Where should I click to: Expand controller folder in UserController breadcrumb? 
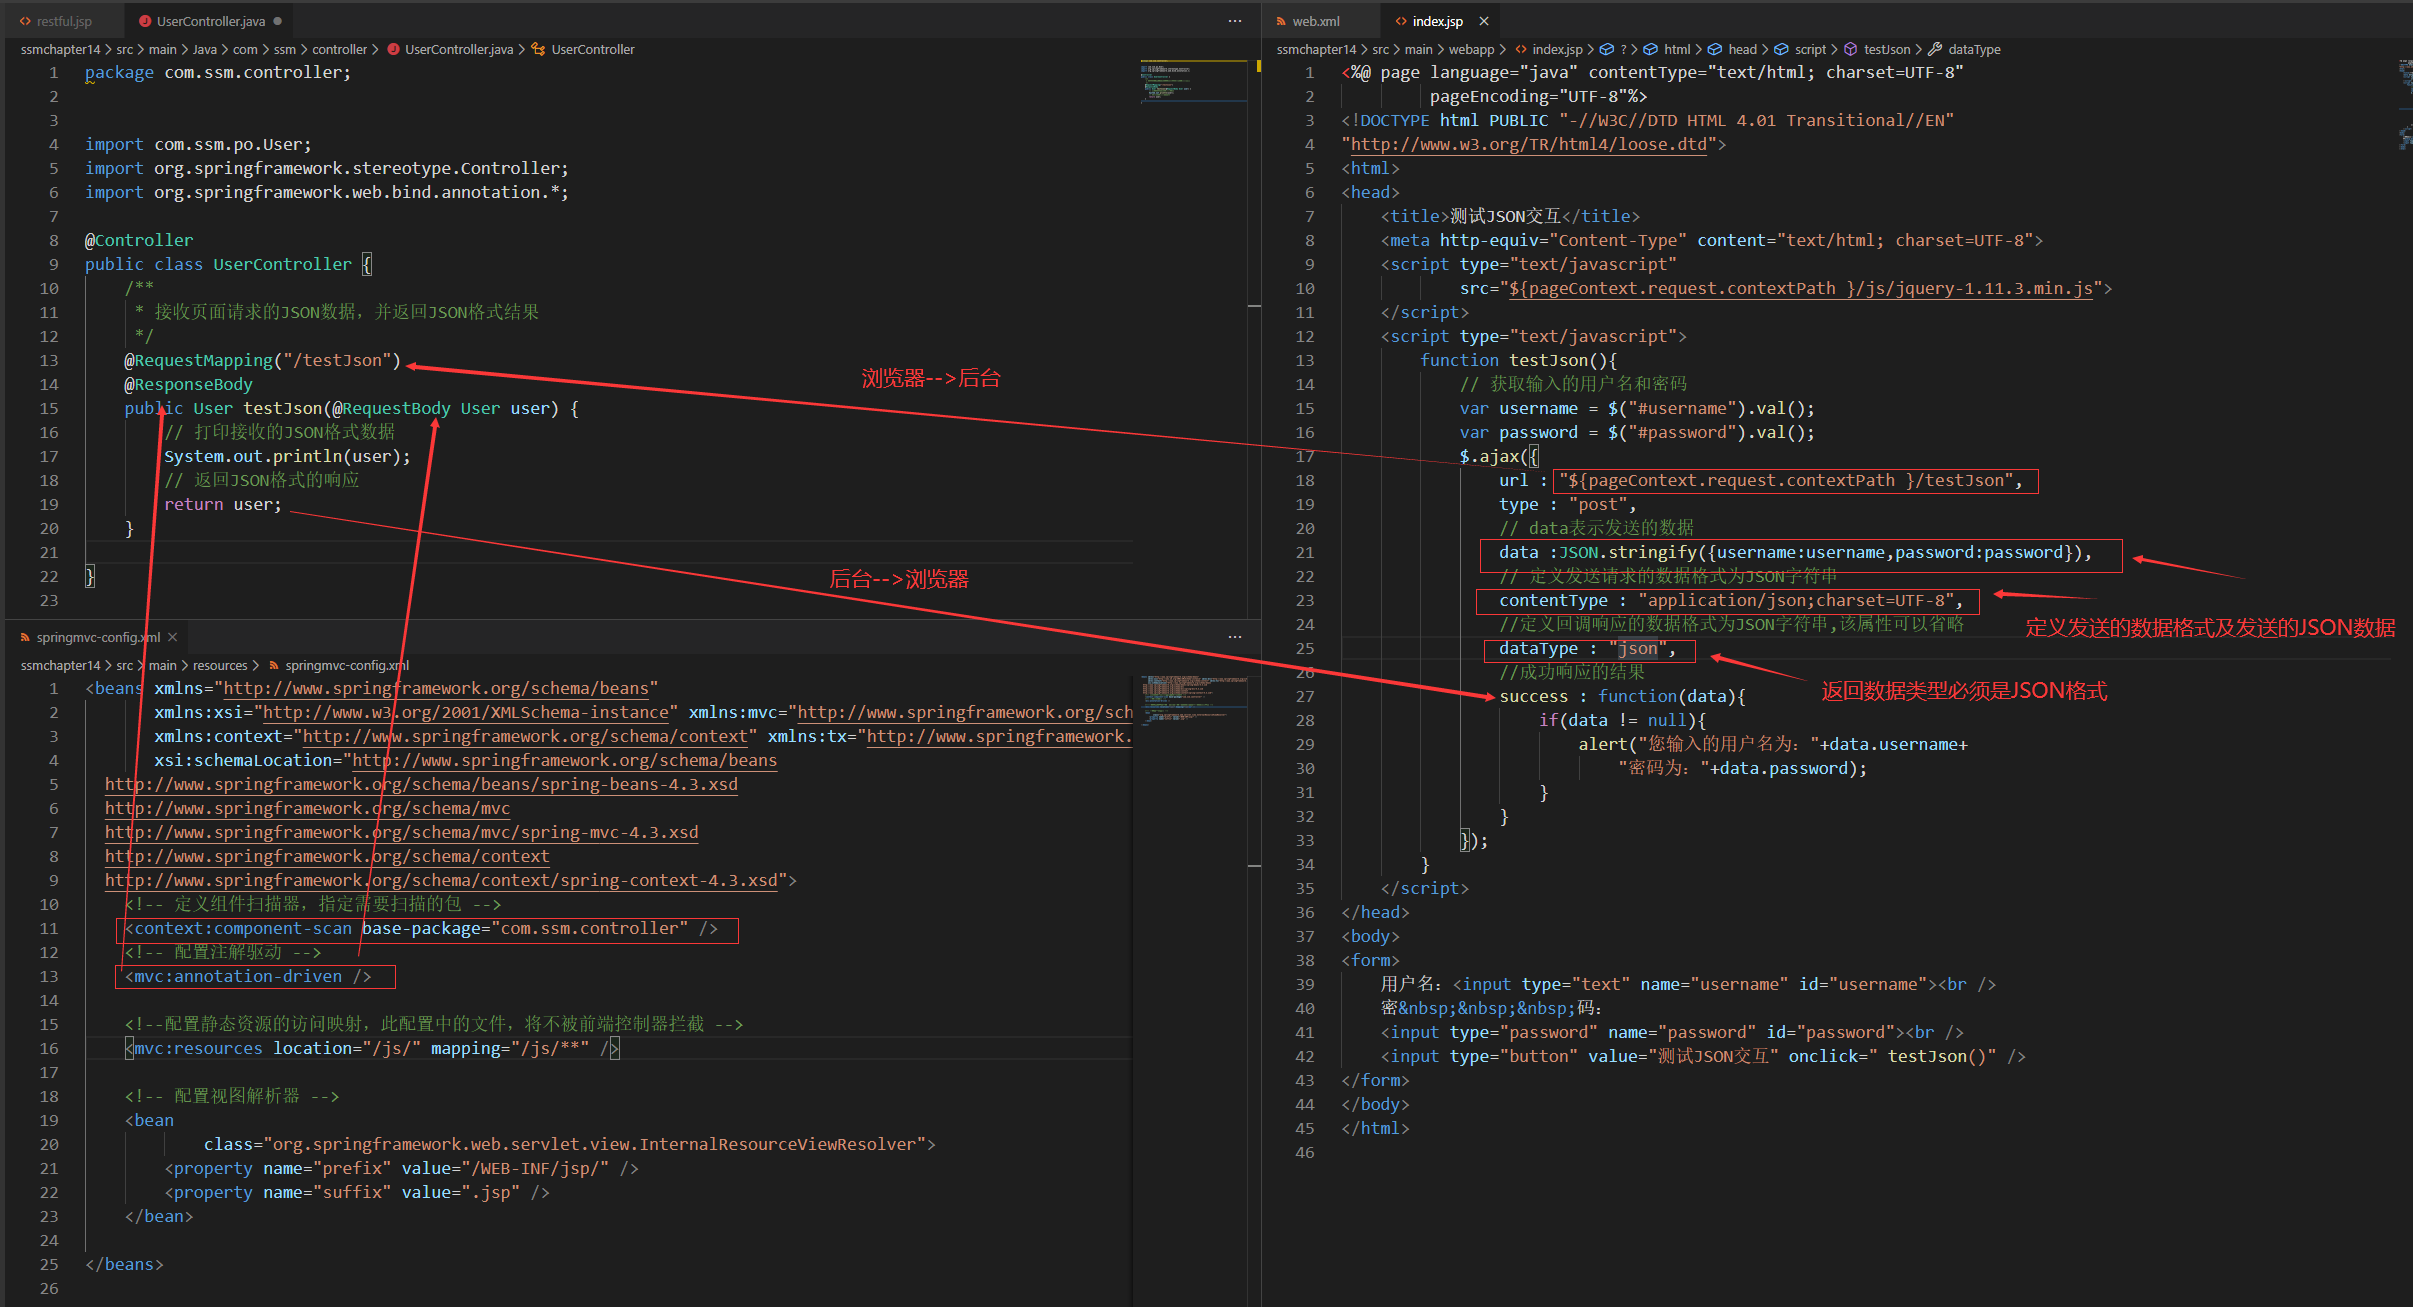[339, 49]
